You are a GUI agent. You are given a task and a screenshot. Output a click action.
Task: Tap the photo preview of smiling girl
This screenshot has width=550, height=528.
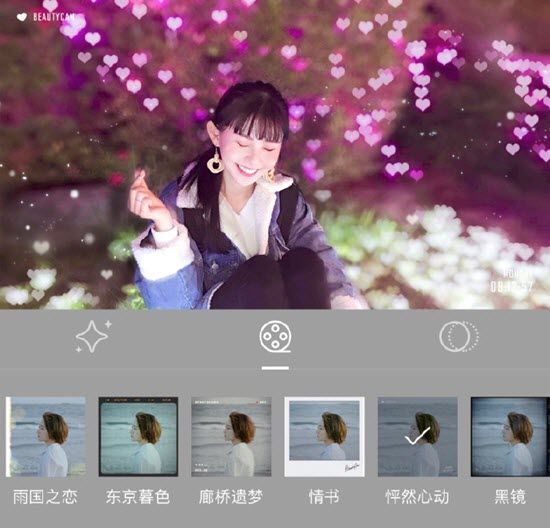point(275,154)
